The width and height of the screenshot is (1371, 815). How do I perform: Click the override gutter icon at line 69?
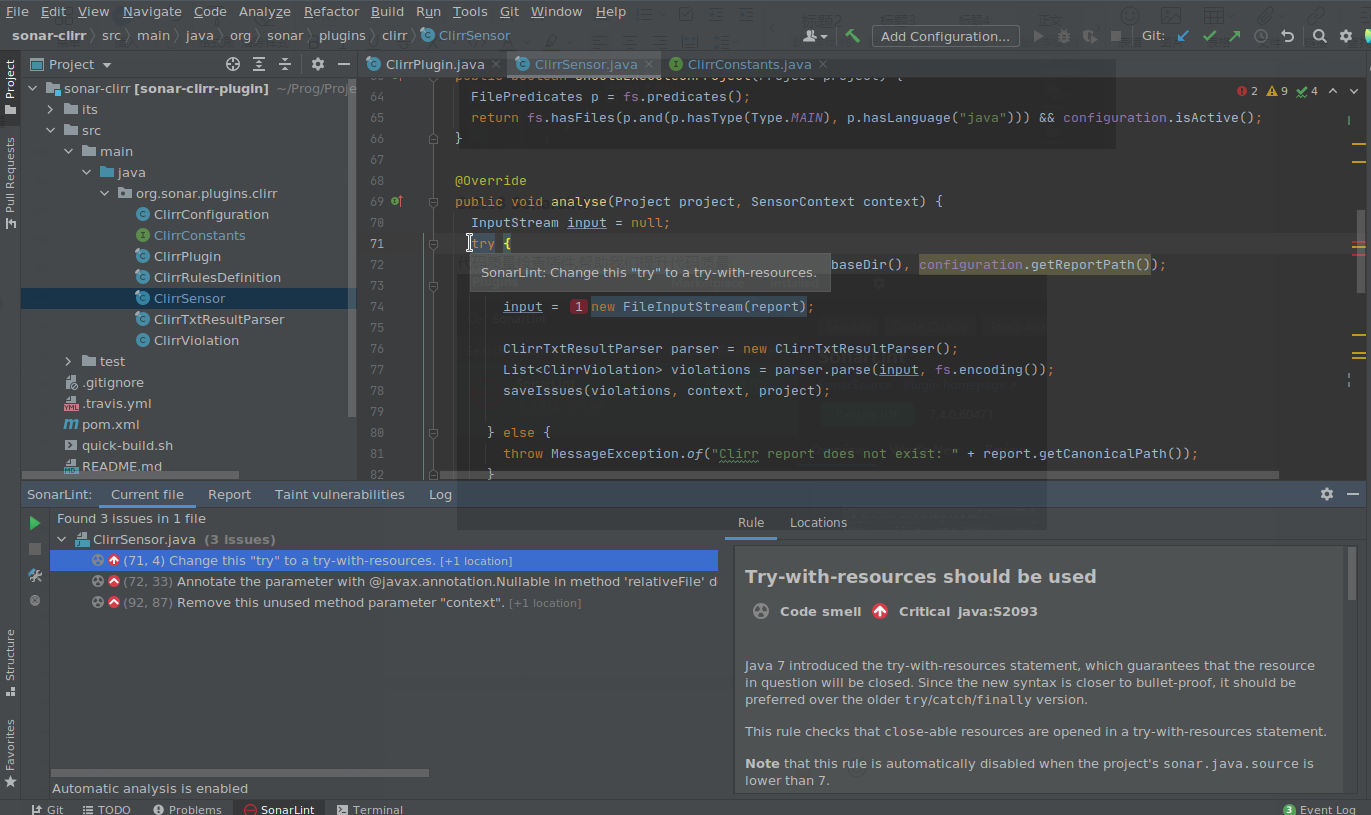(396, 201)
